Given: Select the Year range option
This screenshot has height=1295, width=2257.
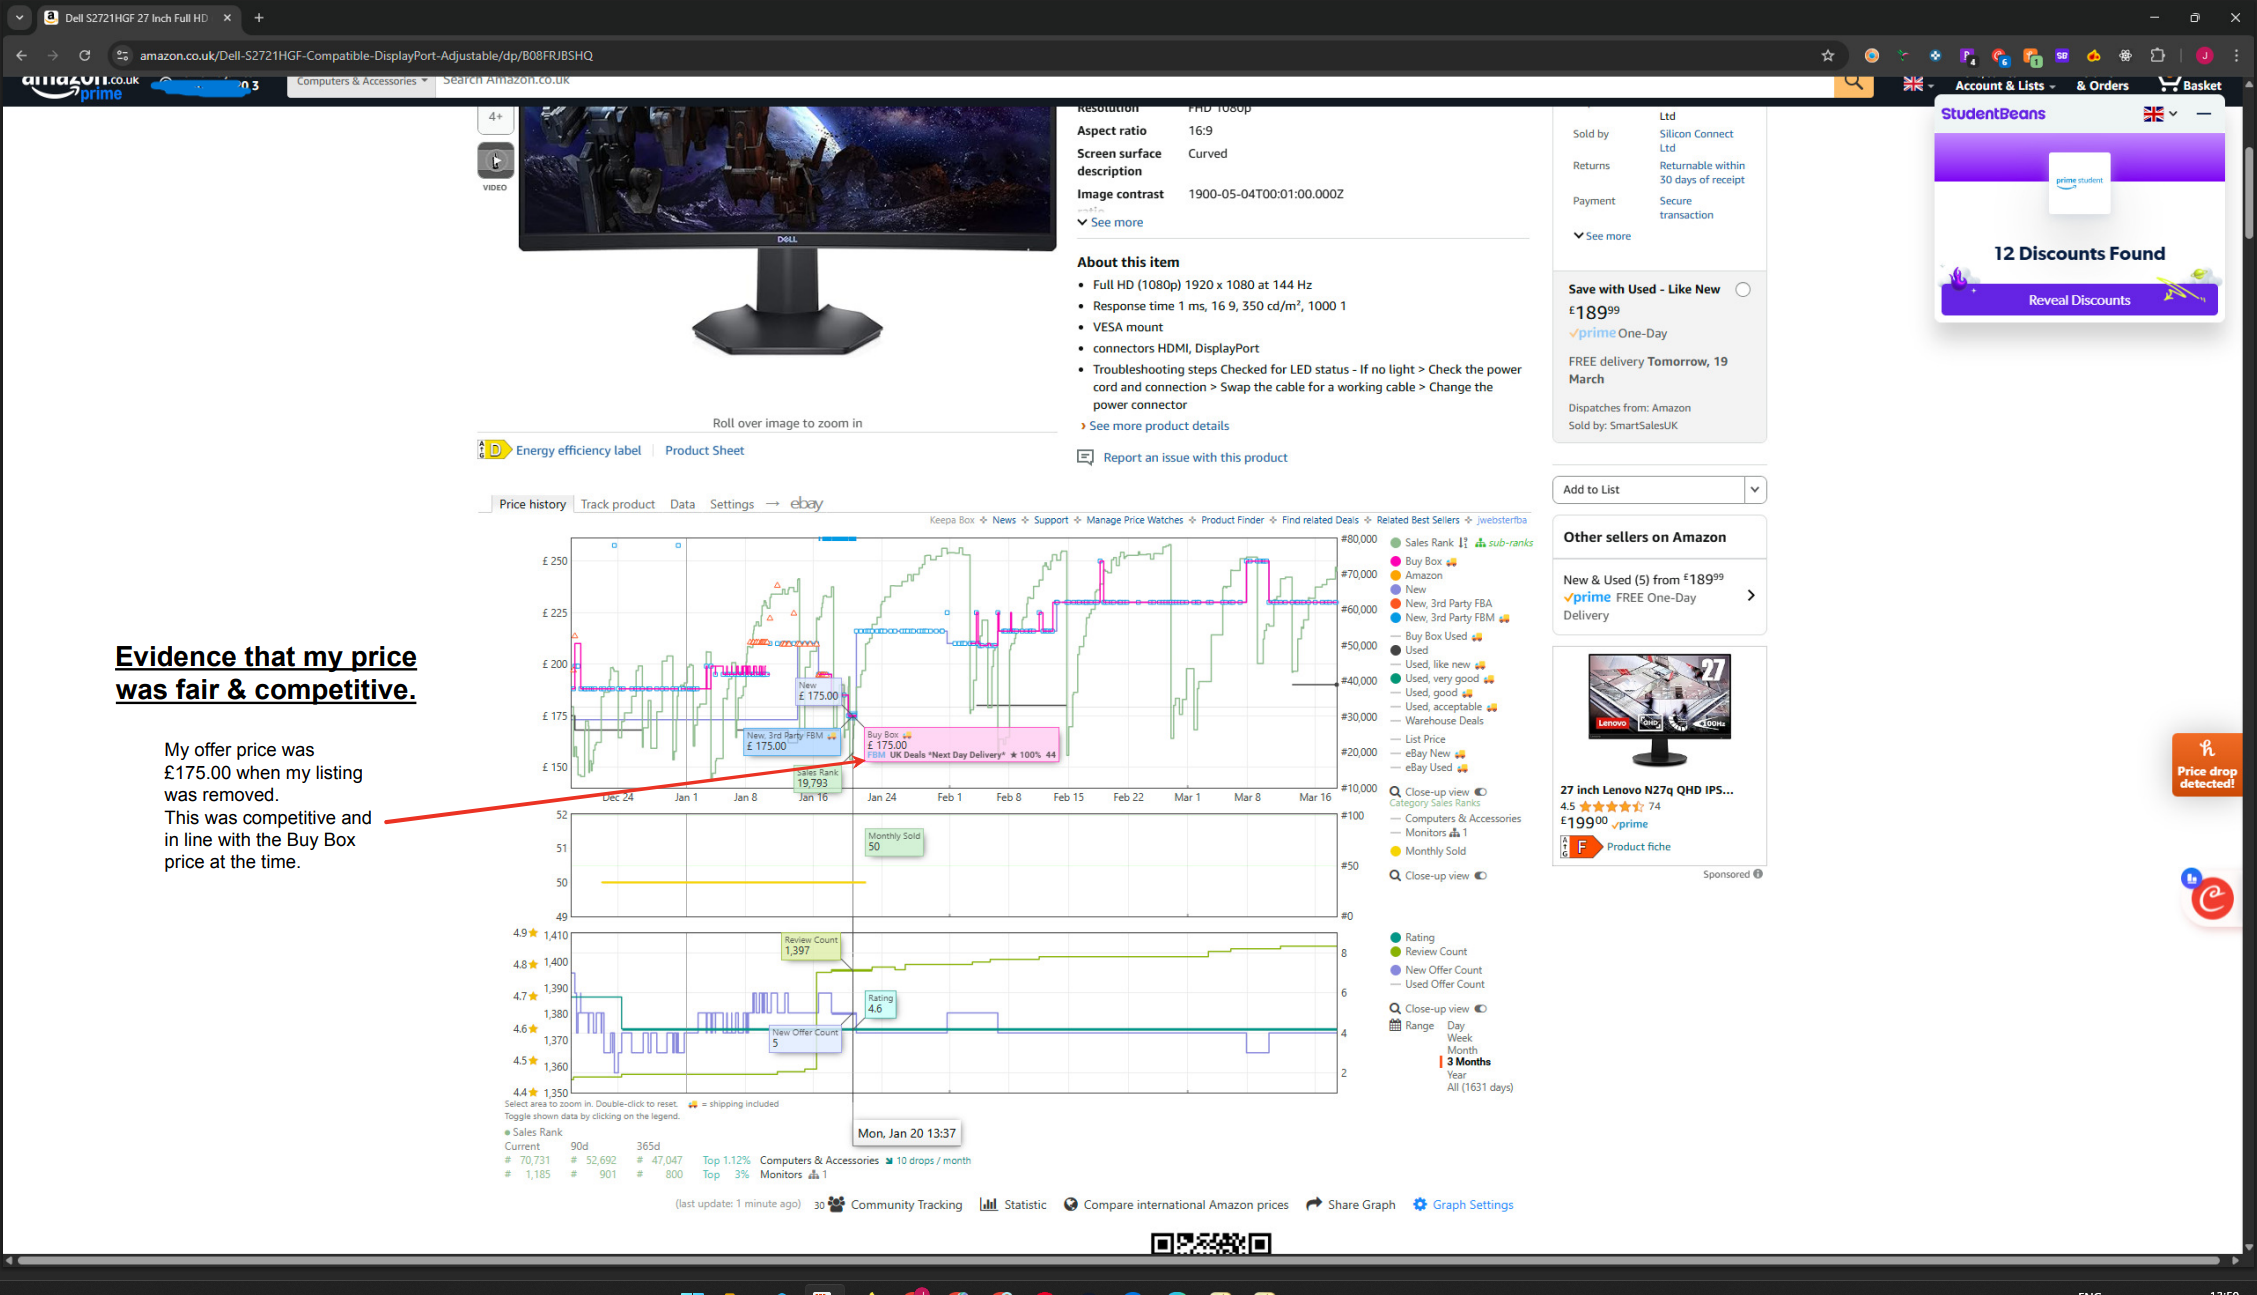Looking at the screenshot, I should click(x=1456, y=1075).
